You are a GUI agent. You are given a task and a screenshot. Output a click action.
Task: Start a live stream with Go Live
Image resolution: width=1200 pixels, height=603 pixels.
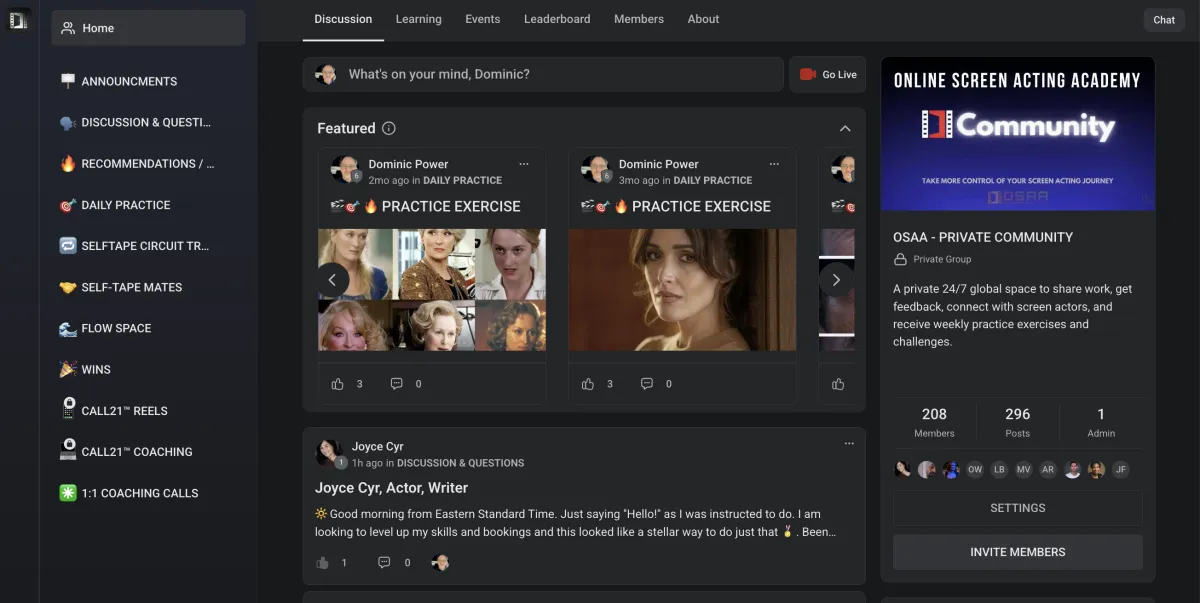[x=828, y=74]
